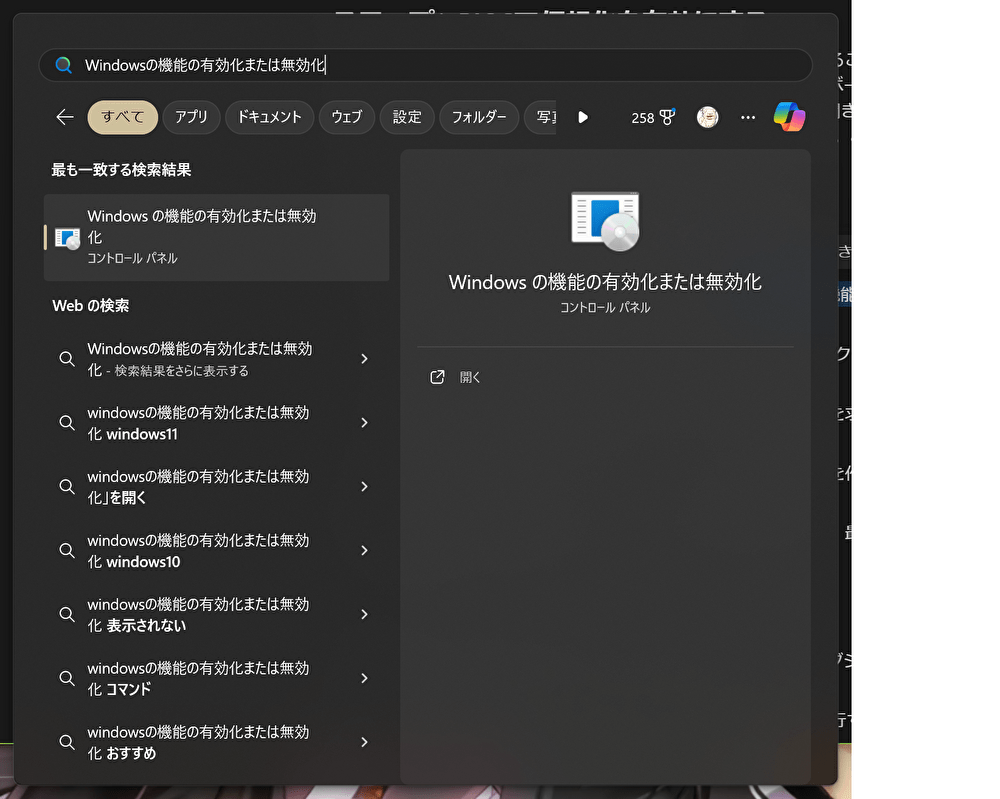Click the large Windows features icon in preview
1000x799 pixels.
pos(605,221)
